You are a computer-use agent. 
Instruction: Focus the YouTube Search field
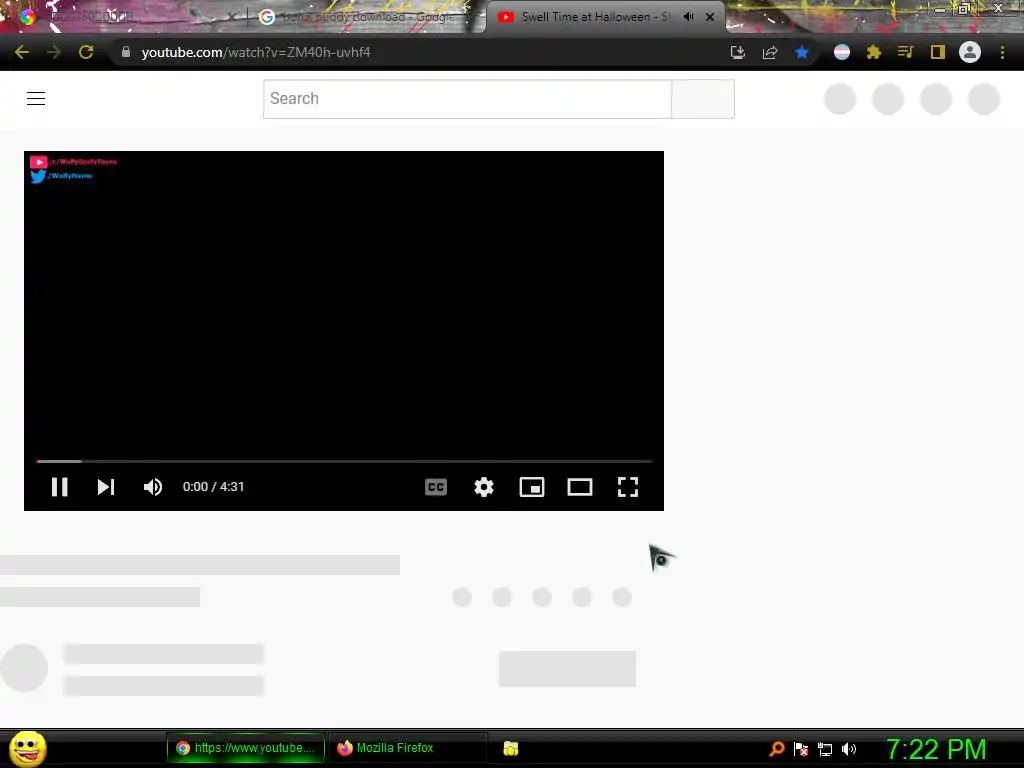(x=467, y=99)
